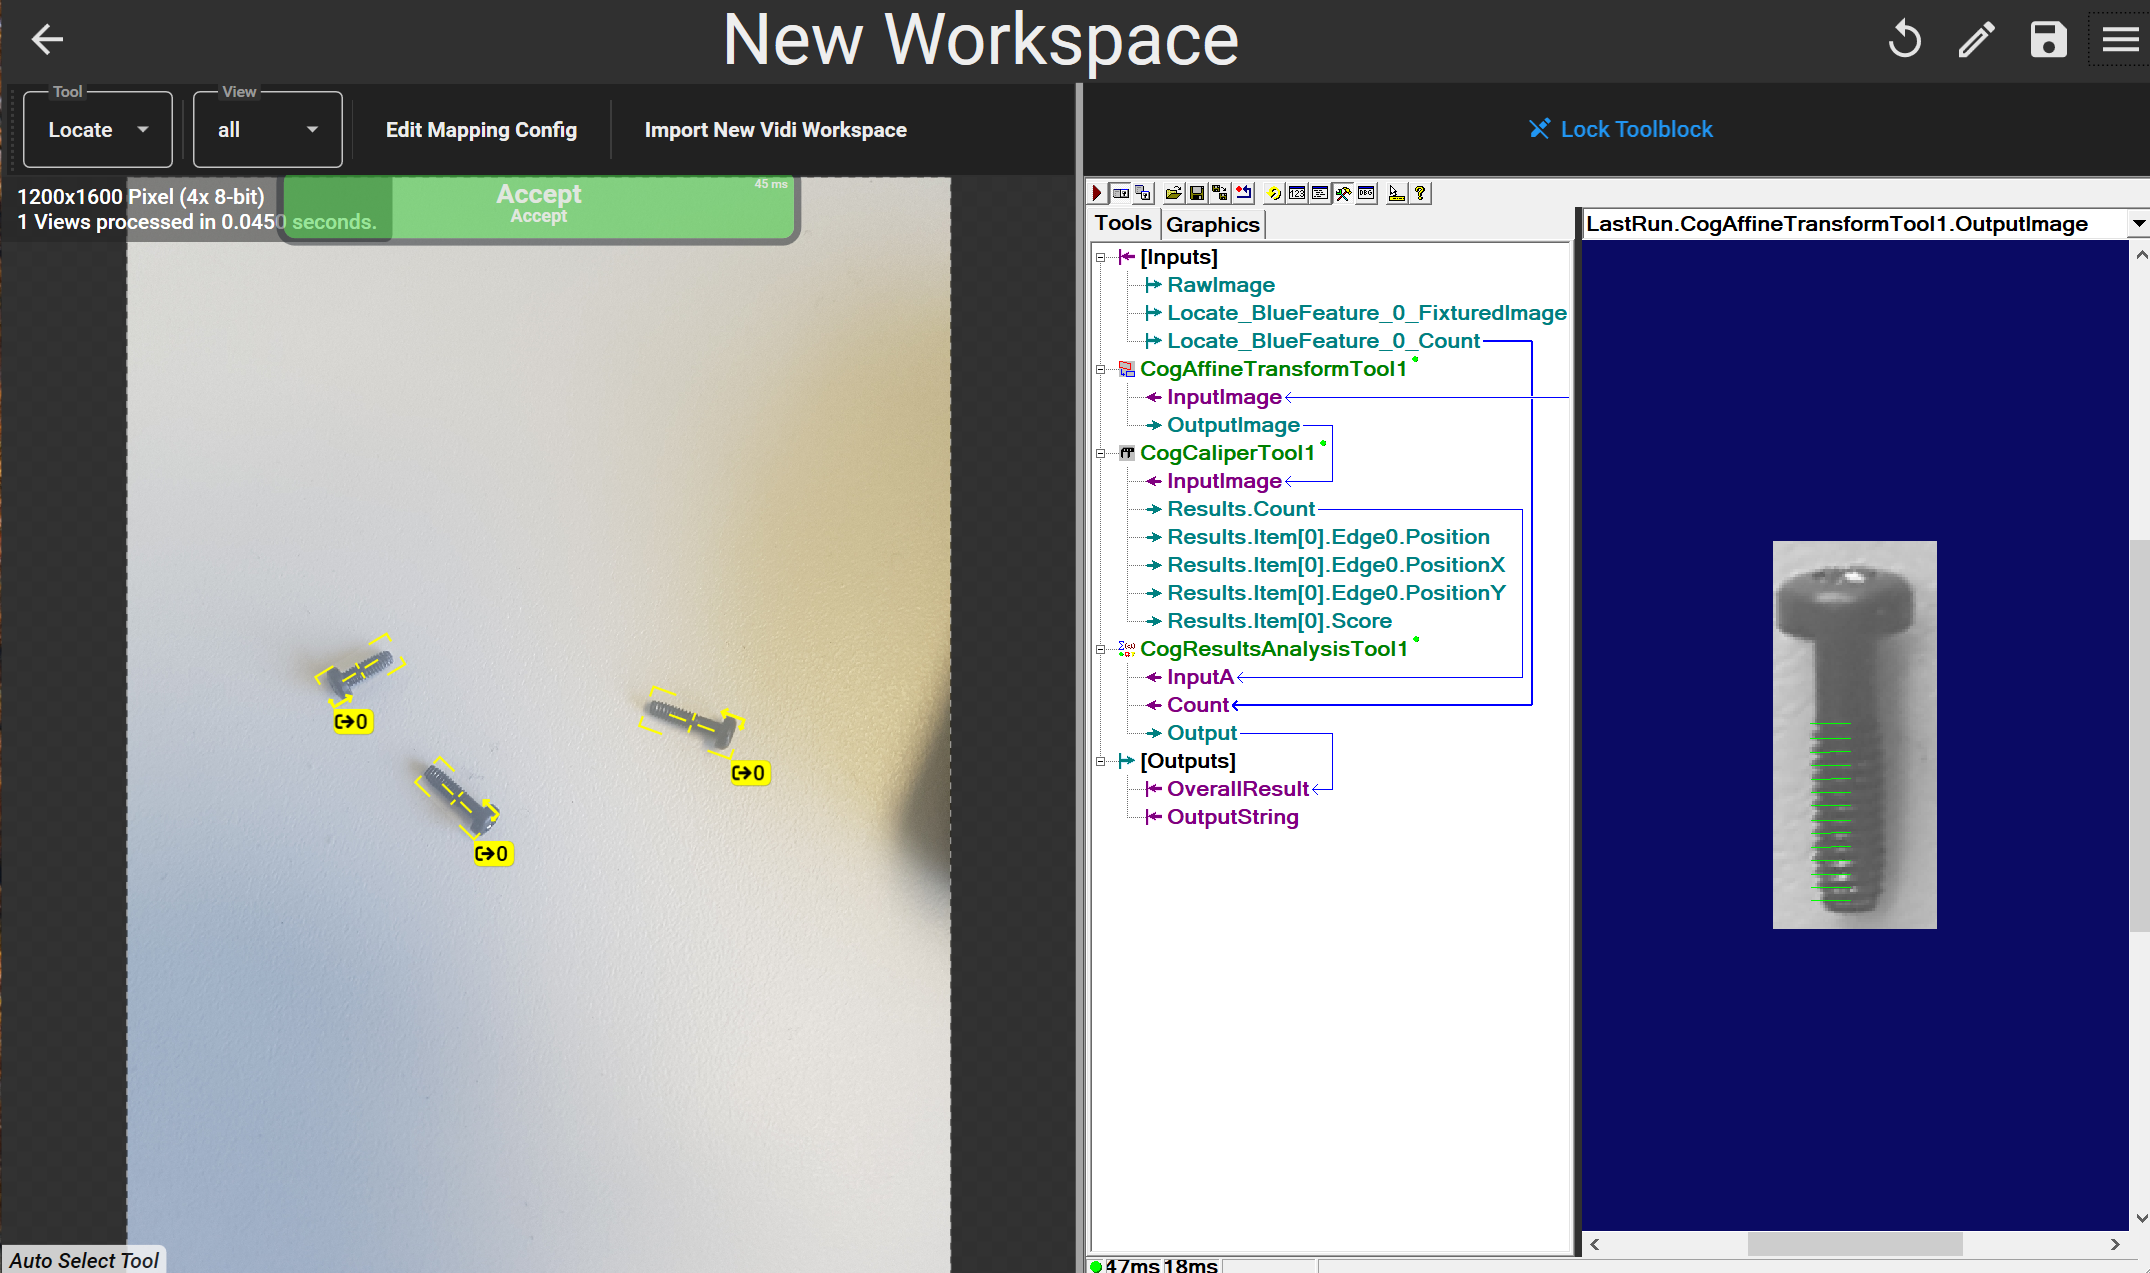Switch to the Graphics tab
Viewport: 2150px width, 1273px height.
tap(1212, 225)
